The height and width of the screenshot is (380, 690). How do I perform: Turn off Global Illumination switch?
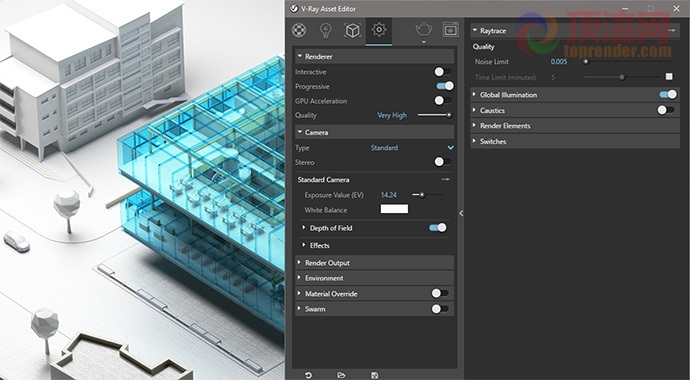click(x=668, y=95)
